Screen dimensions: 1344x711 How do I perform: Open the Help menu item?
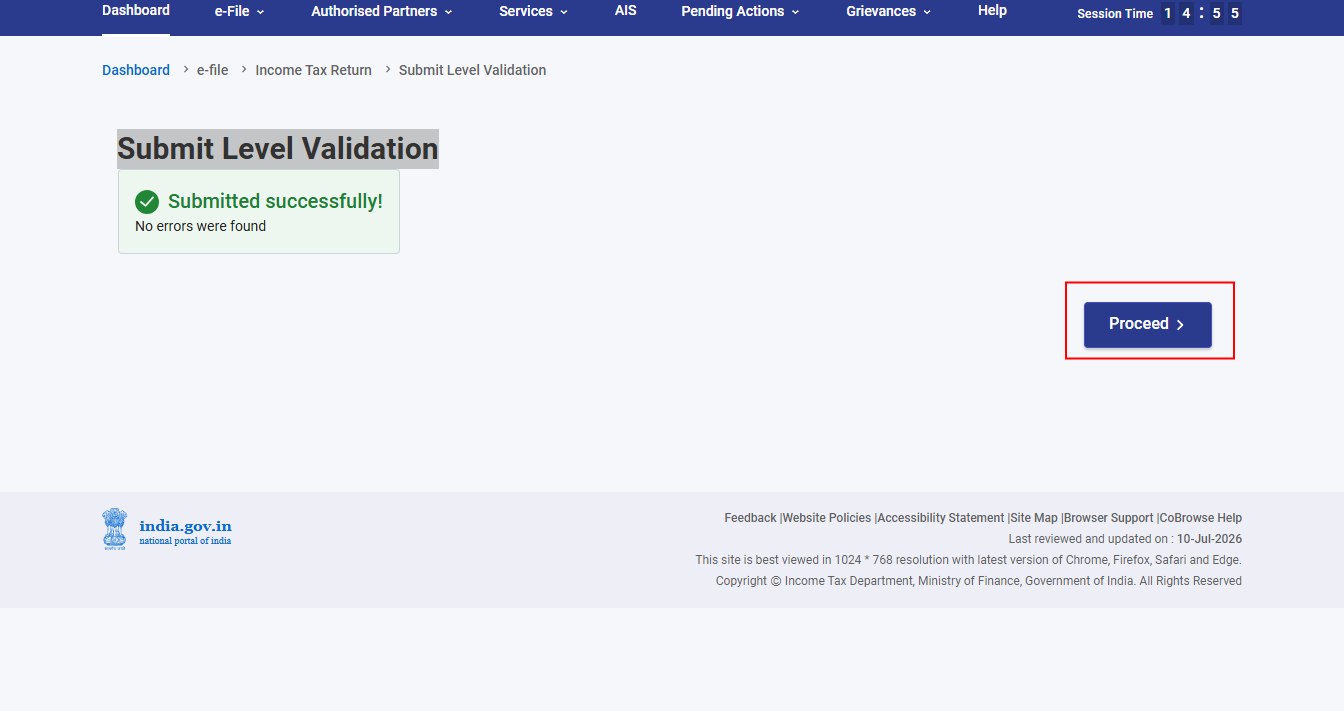click(x=992, y=11)
